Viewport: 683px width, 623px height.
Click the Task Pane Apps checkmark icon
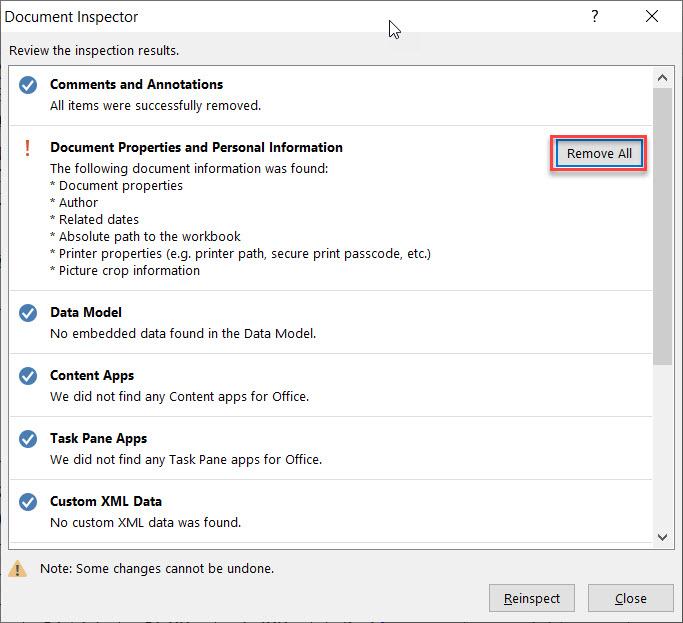coord(28,439)
